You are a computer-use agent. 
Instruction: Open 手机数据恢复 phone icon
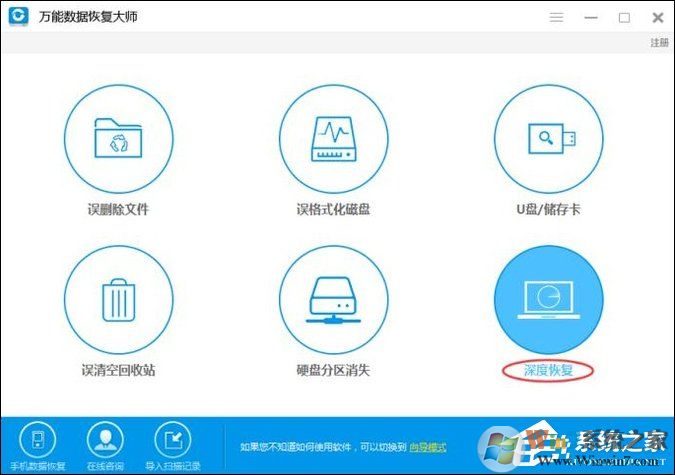[38, 440]
